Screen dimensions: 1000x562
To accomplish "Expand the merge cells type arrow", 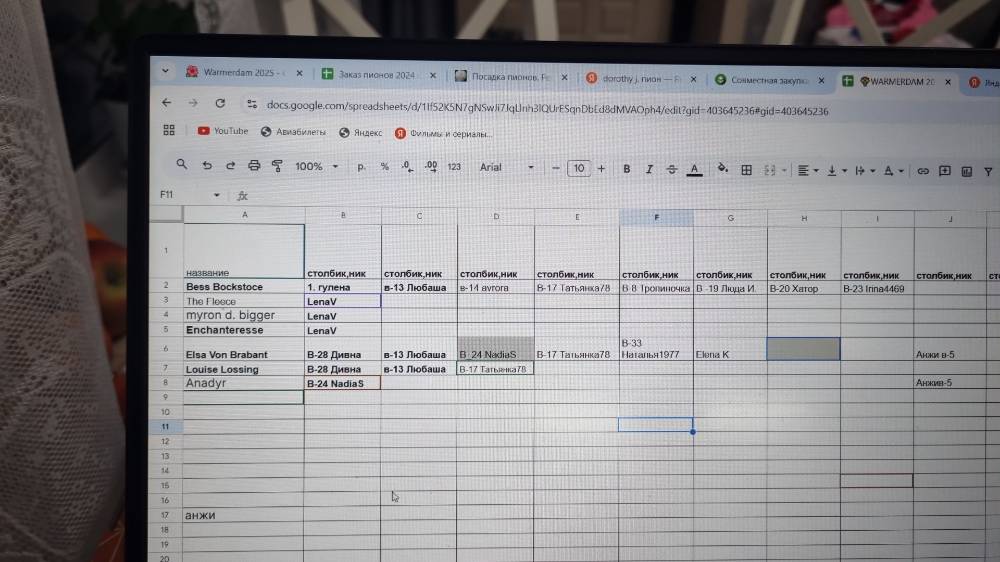I will pyautogui.click(x=784, y=171).
